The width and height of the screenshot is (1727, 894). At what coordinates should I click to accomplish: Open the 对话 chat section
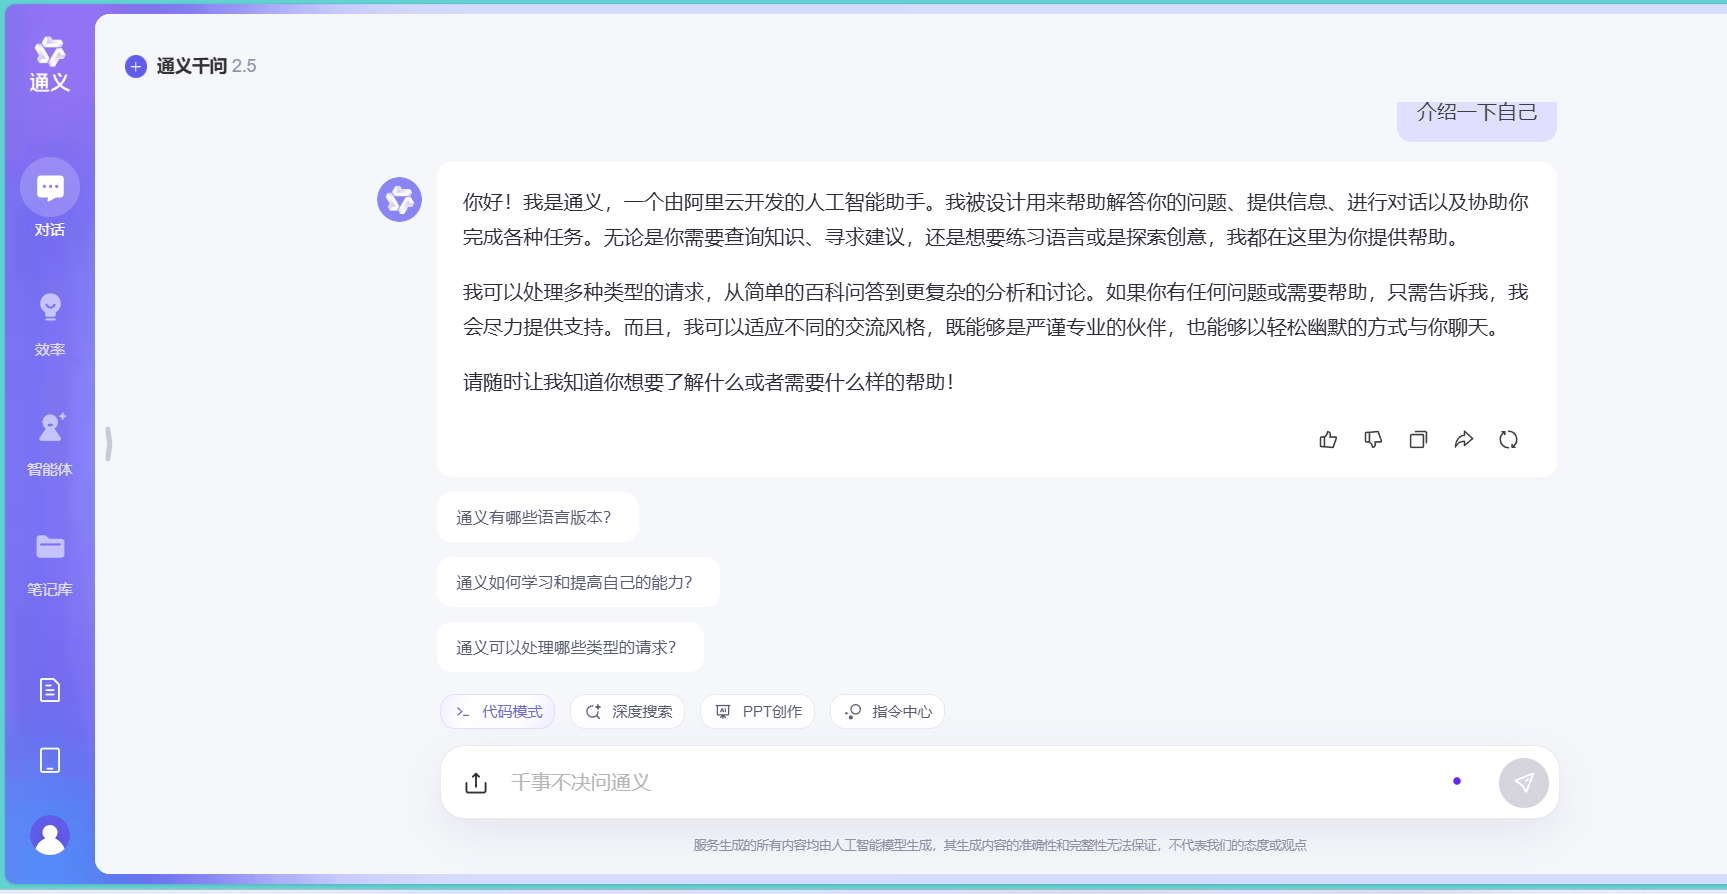50,199
